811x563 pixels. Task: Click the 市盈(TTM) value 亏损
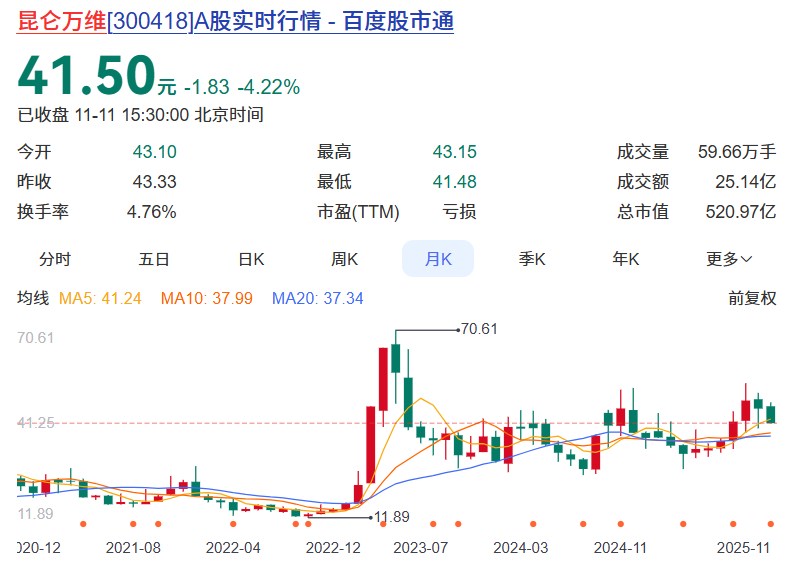pos(459,212)
